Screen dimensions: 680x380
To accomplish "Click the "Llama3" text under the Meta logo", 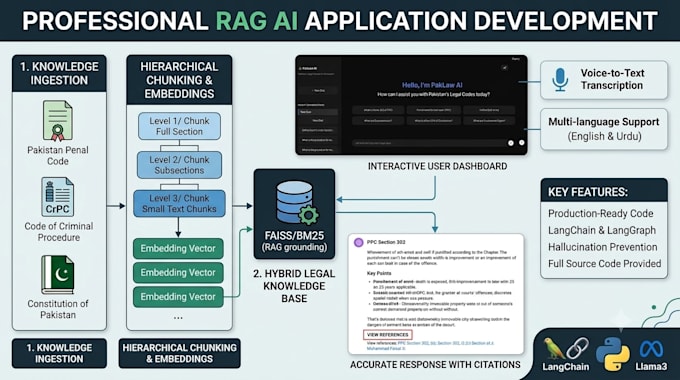I will (651, 367).
